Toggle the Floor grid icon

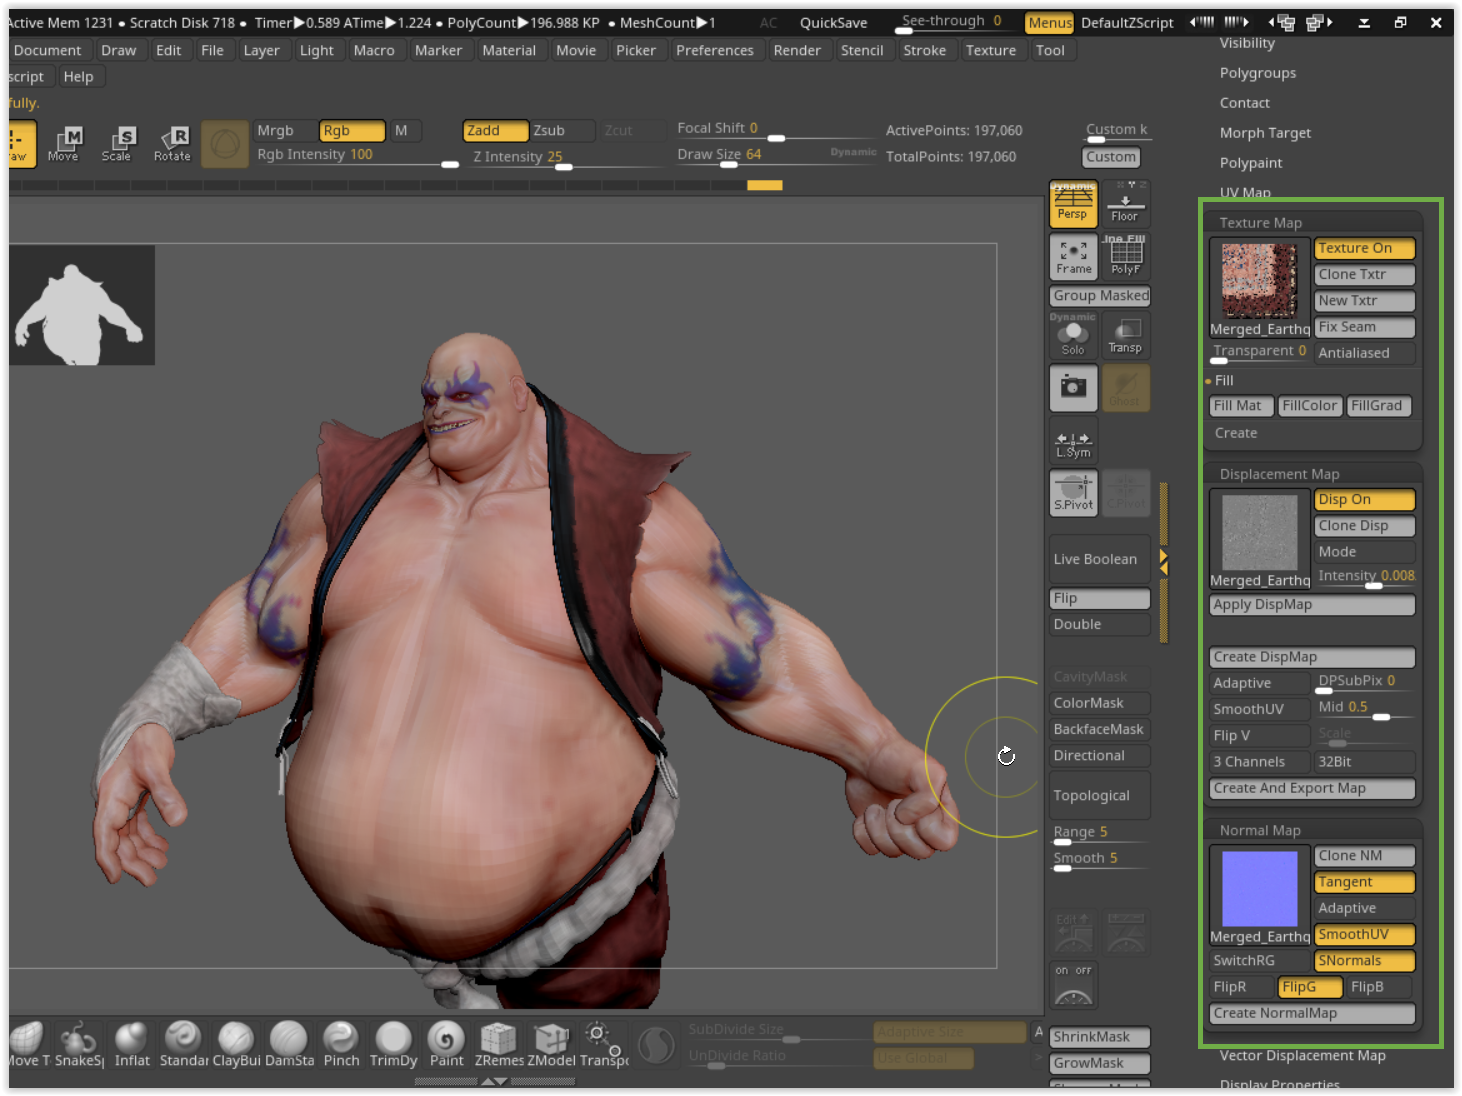(1125, 203)
